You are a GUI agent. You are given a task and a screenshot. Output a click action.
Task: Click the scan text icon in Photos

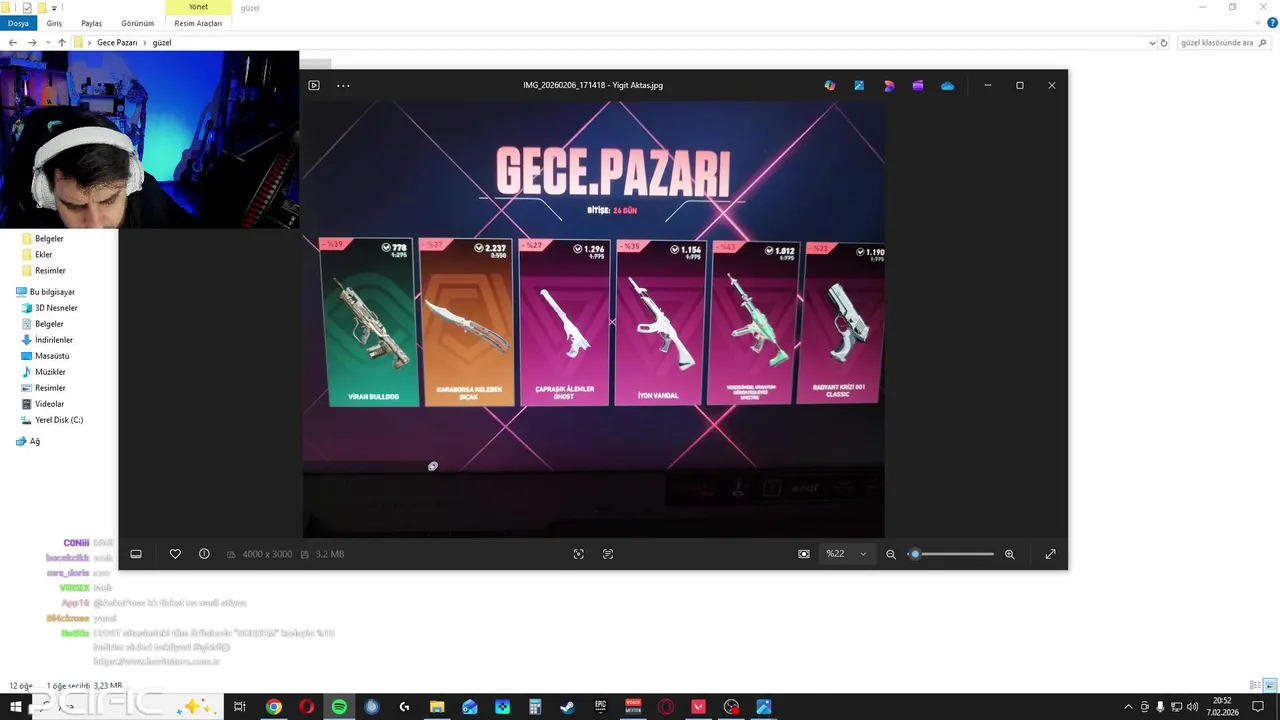608,554
